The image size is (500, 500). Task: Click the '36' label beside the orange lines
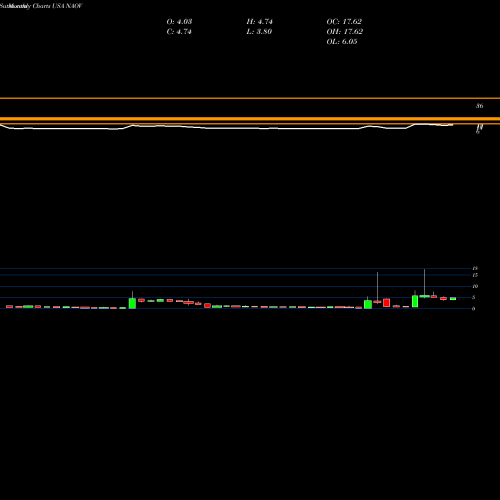click(479, 106)
